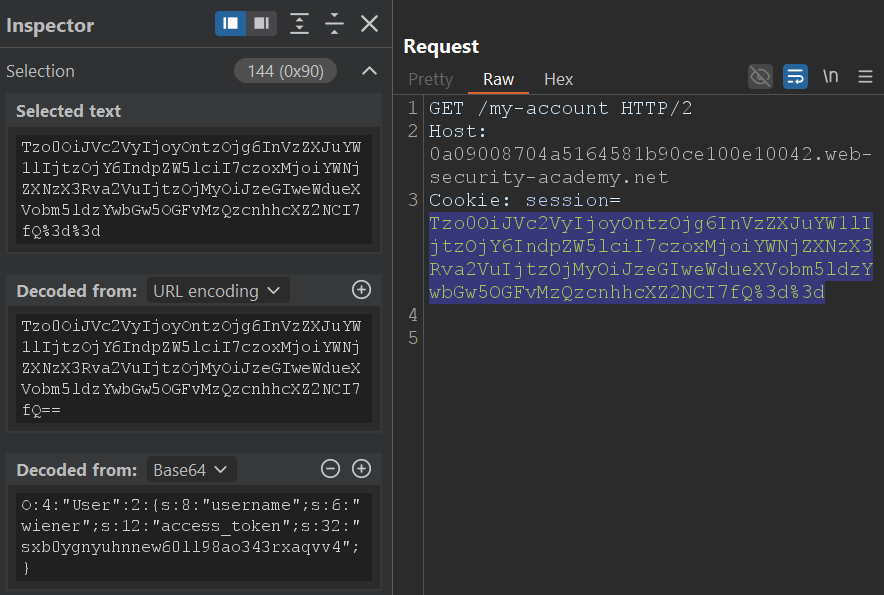Screen dimensions: 884x595
Task: Switch to the Pretty tab
Action: point(430,79)
